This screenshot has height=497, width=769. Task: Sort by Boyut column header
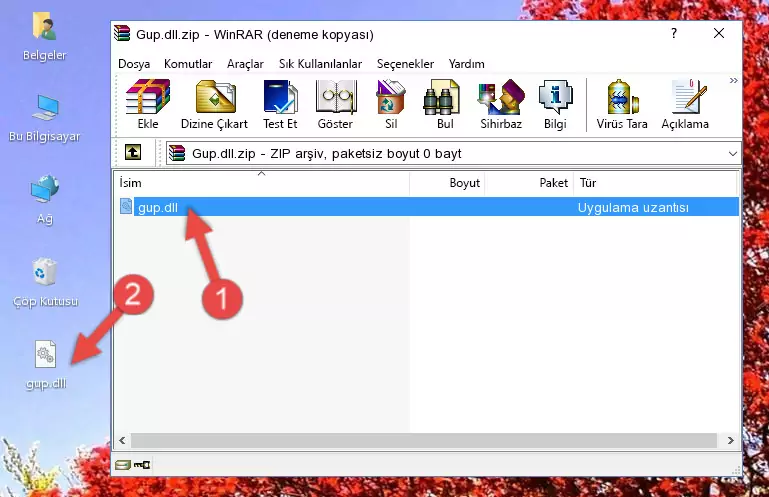click(x=447, y=183)
